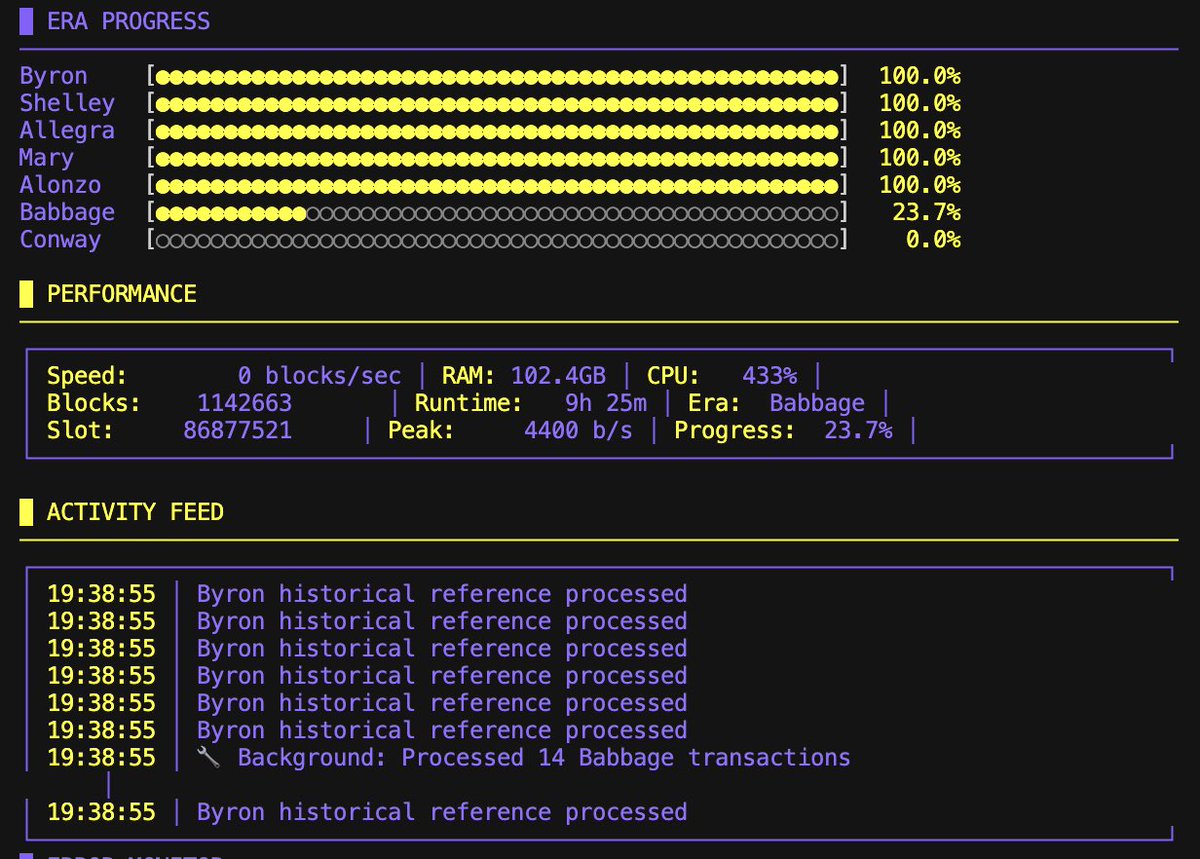Select Byron's 100.0% value
Screen dimensions: 1200x859
(920, 76)
